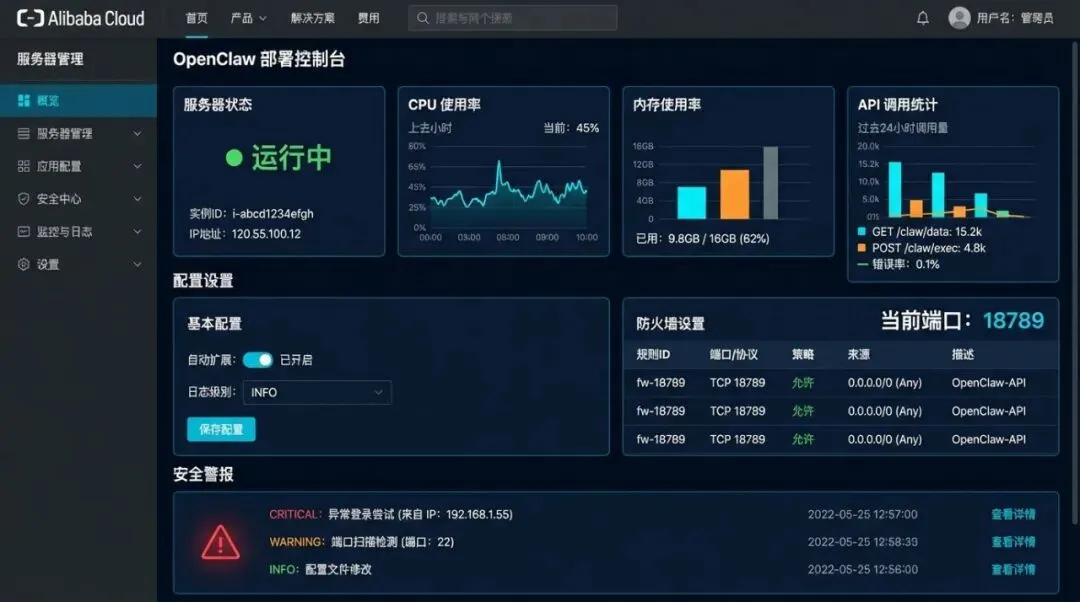The width and height of the screenshot is (1080, 602).
Task: Expand the 应用配置 chevron
Action: pos(137,166)
